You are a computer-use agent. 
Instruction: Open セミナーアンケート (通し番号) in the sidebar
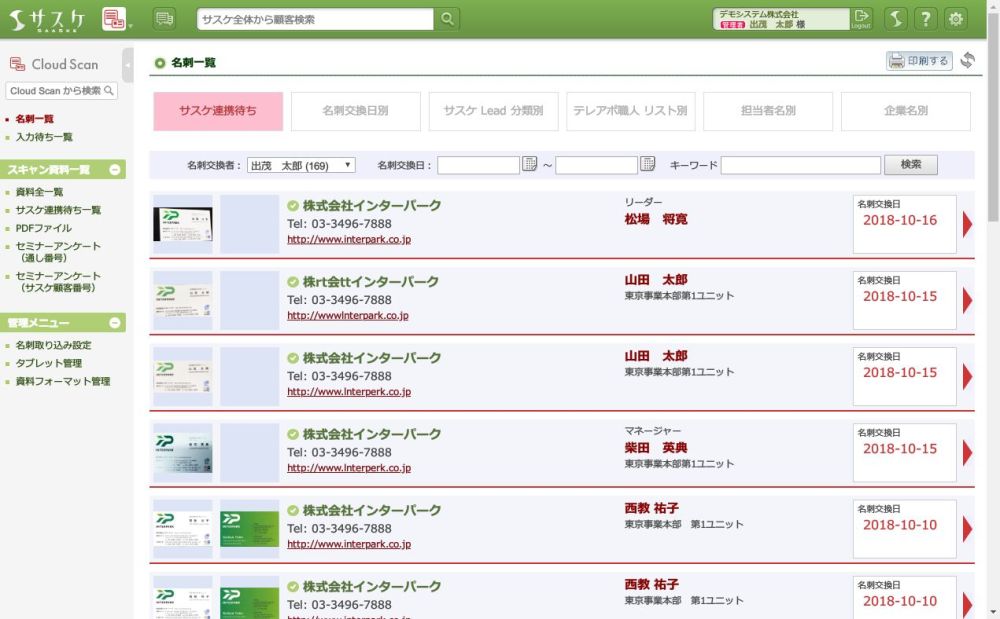[x=58, y=252]
